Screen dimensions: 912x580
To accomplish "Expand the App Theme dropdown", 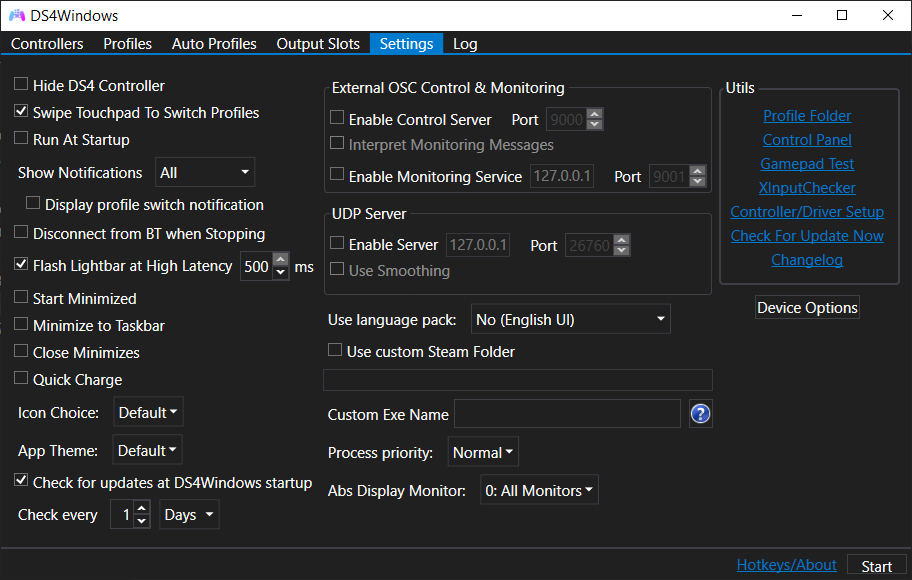I will coord(148,451).
